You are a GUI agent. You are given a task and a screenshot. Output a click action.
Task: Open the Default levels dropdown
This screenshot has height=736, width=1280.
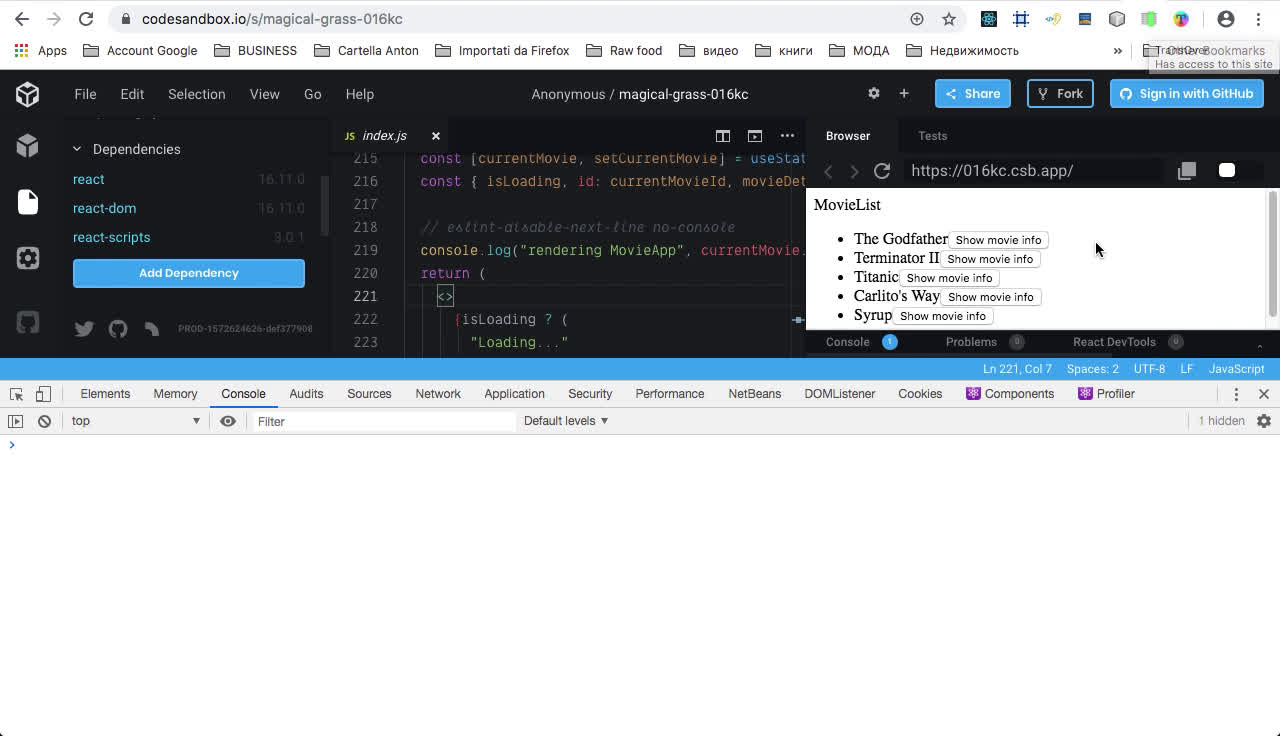pos(566,421)
